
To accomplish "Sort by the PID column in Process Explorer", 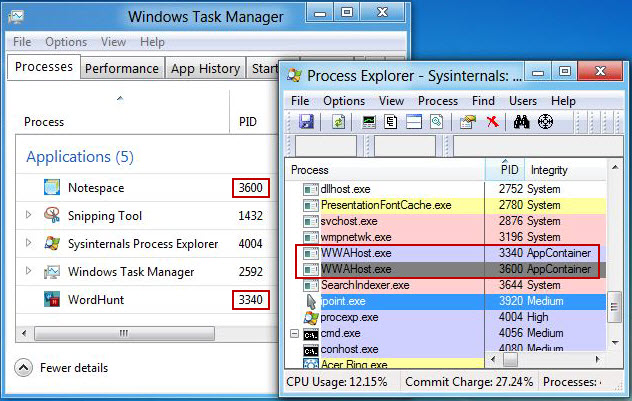I will tap(505, 170).
